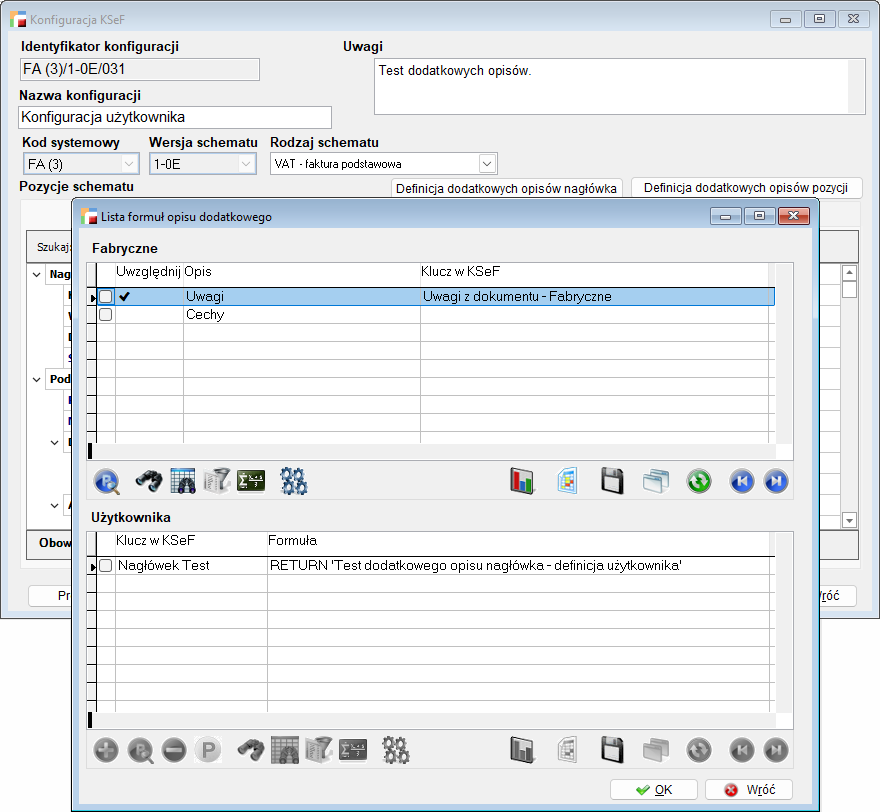
Task: Select the Nagłówek Test row checkbox
Action: click(106, 566)
